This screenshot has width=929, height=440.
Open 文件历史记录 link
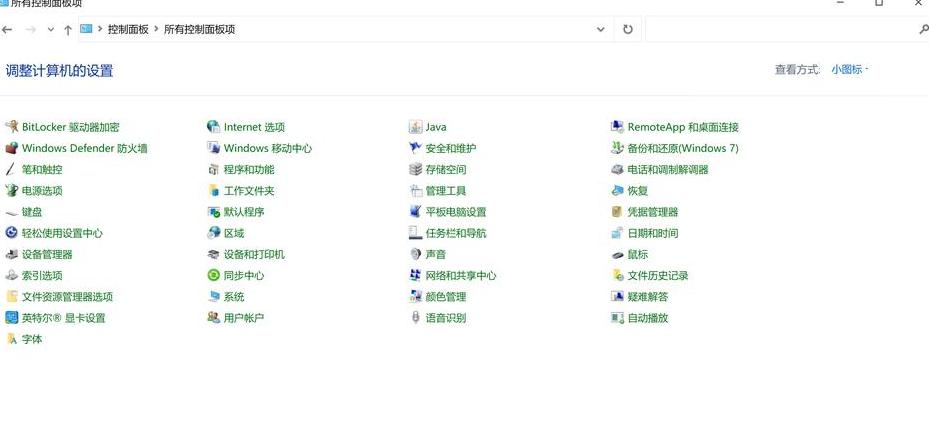click(x=658, y=275)
